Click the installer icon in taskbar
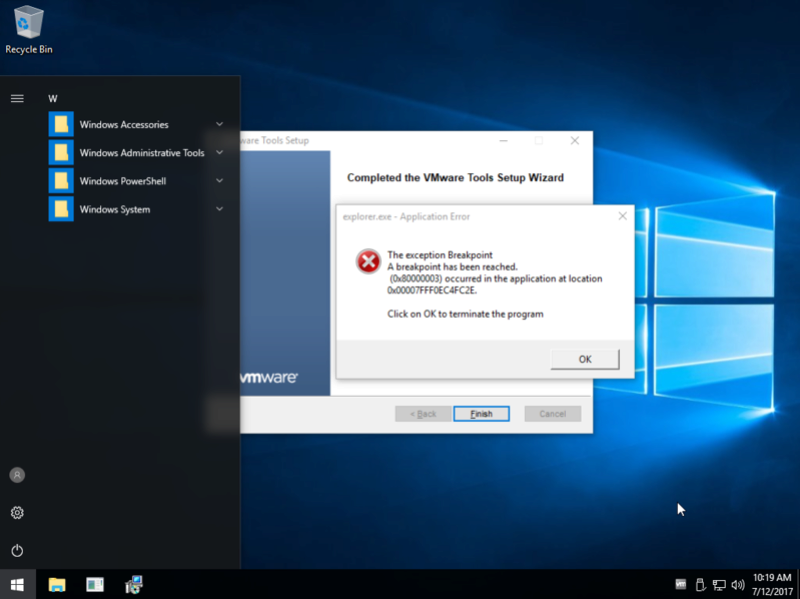This screenshot has width=800, height=599. click(x=134, y=585)
